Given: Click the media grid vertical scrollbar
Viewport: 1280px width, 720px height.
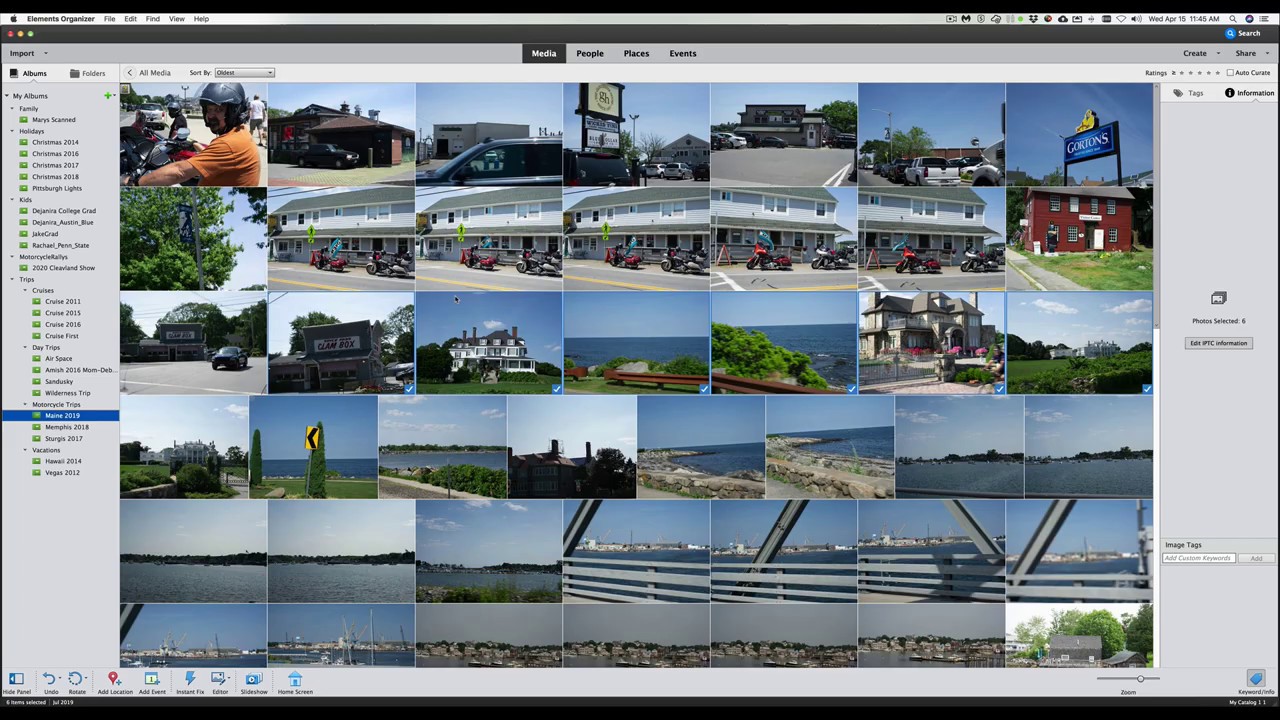Looking at the screenshot, I should [1156, 205].
